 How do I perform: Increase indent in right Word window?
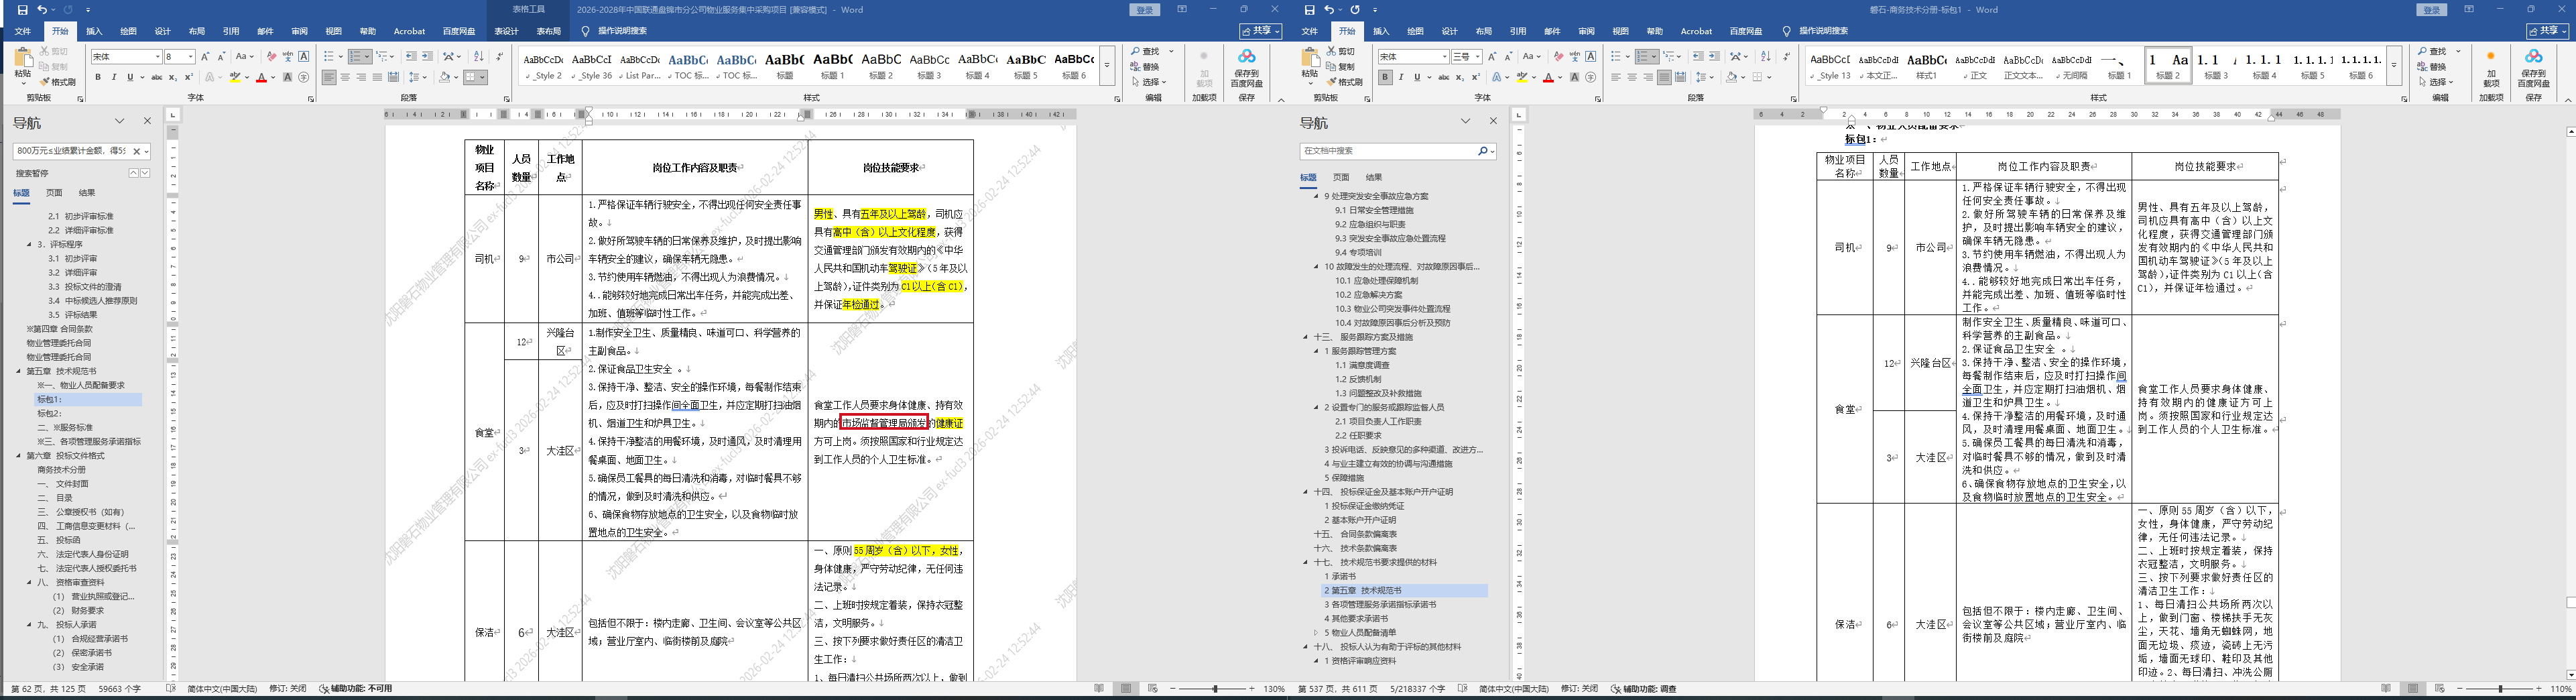[1714, 57]
